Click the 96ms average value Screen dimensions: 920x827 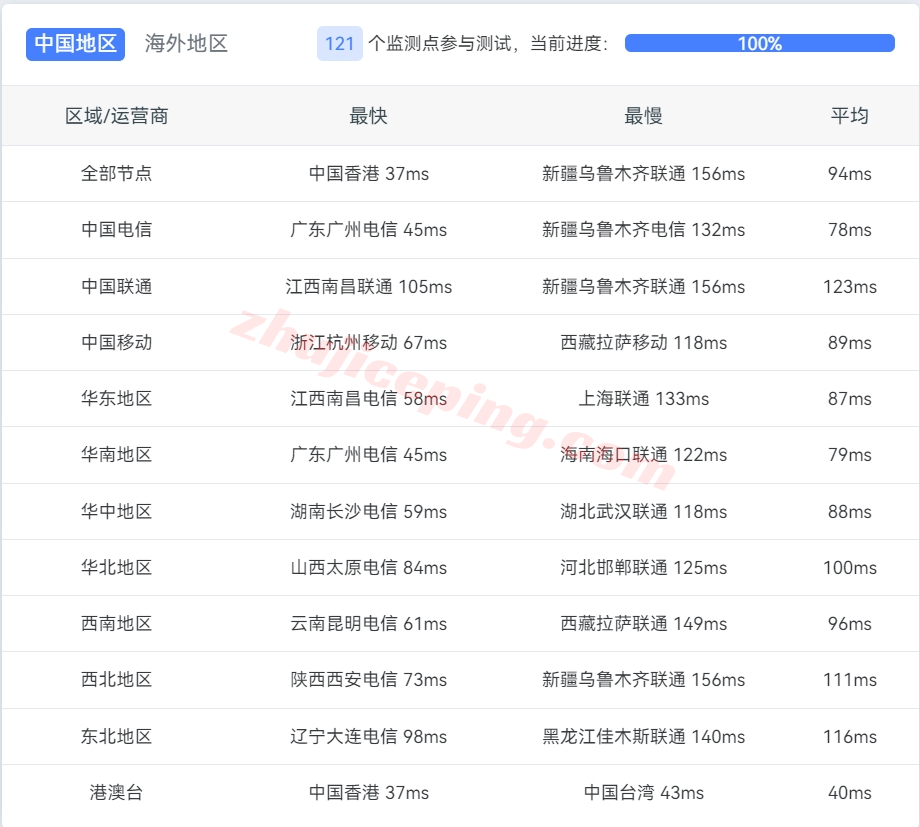[x=850, y=623]
